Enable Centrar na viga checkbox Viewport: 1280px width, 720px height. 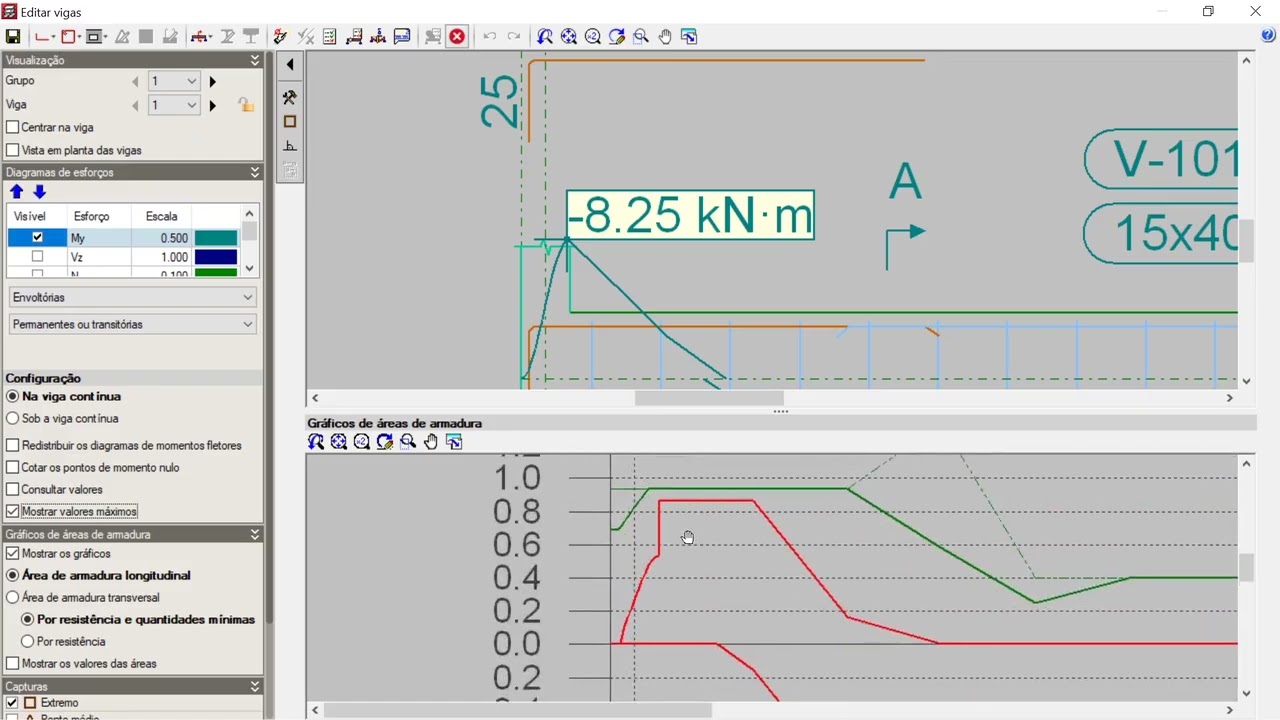13,127
